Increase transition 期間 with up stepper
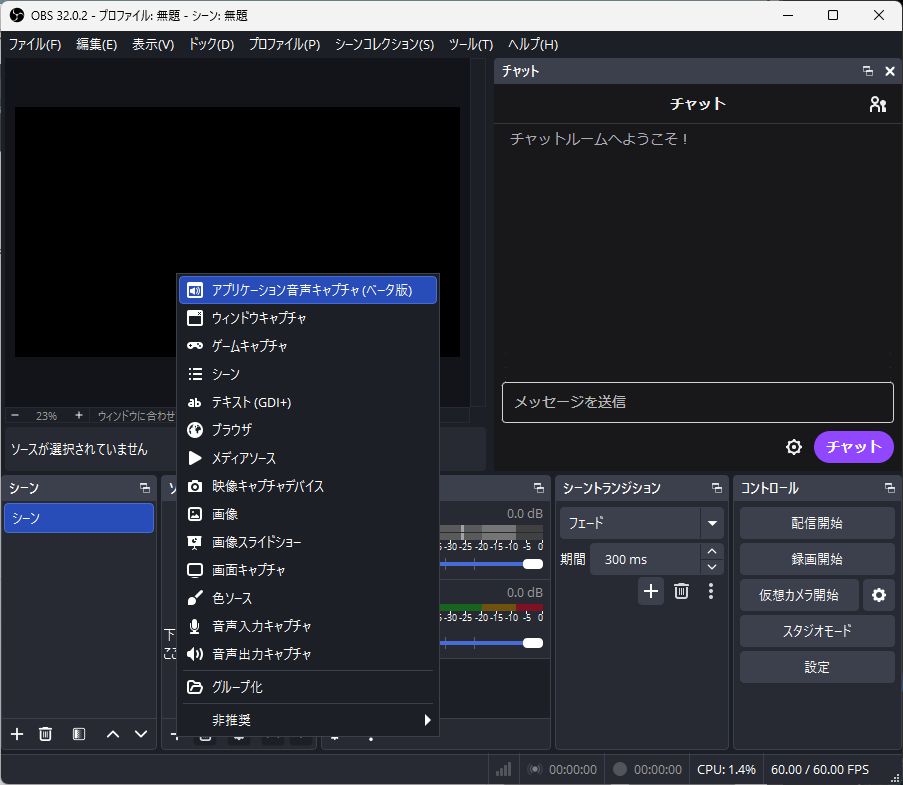 pos(712,552)
